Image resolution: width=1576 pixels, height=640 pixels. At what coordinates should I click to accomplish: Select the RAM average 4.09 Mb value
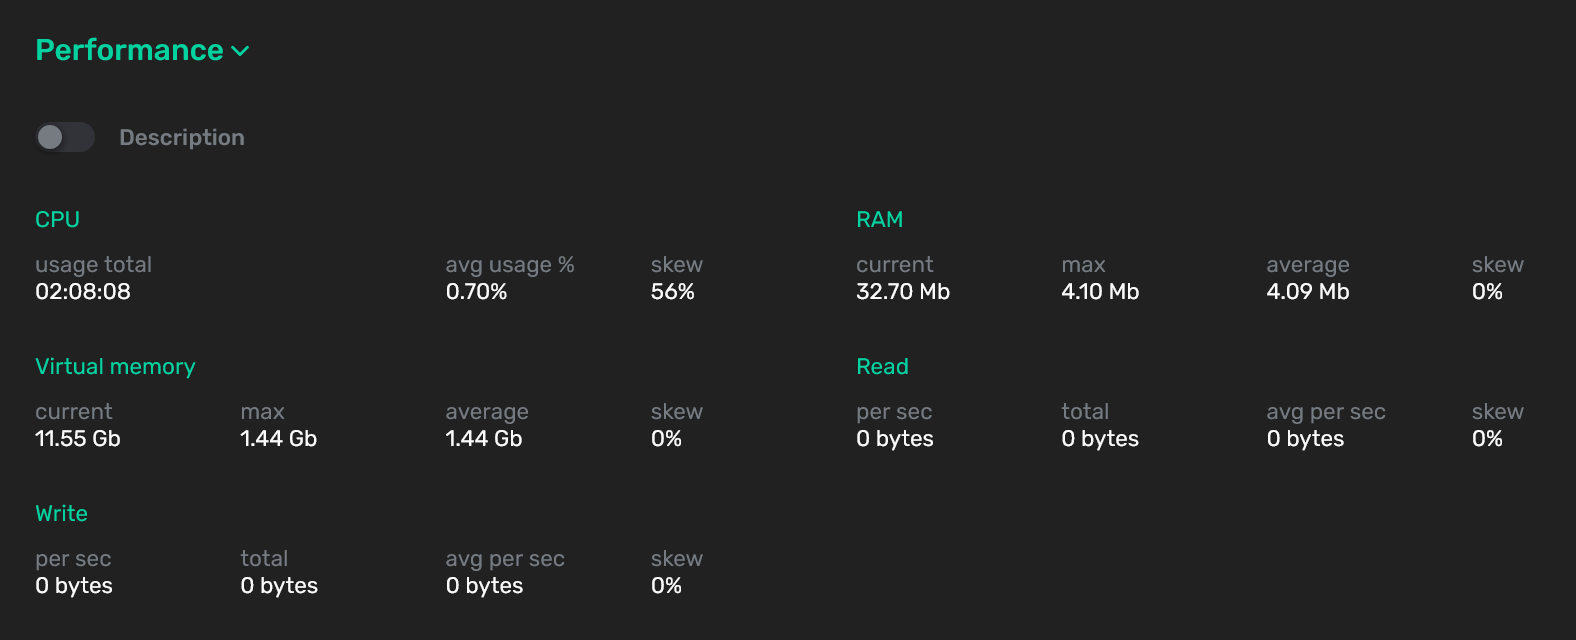tap(1307, 292)
